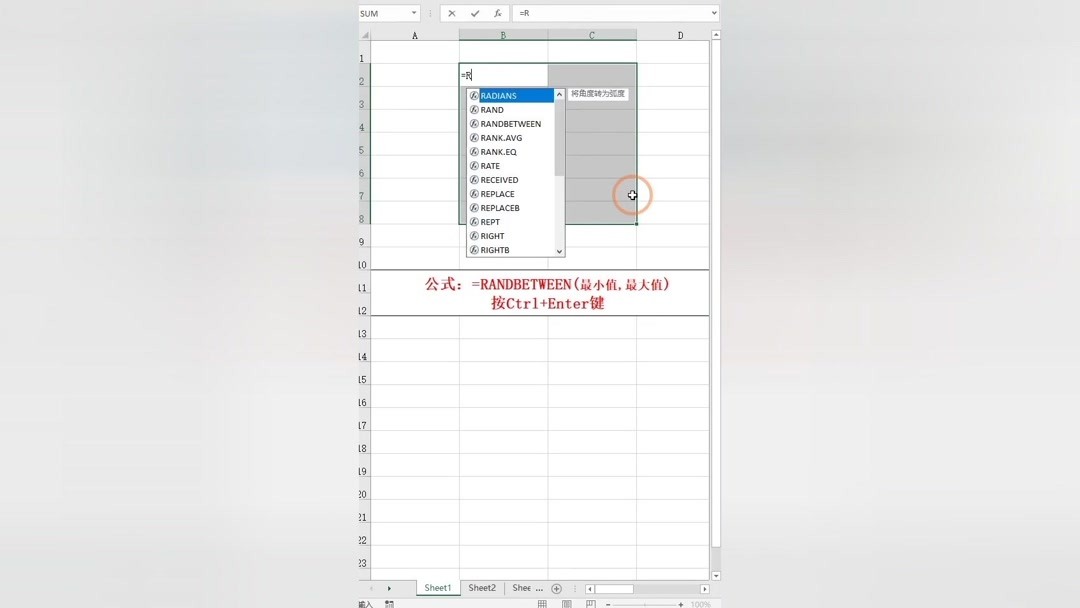Select Normal view icon in status bar
1080x608 pixels.
(543, 603)
